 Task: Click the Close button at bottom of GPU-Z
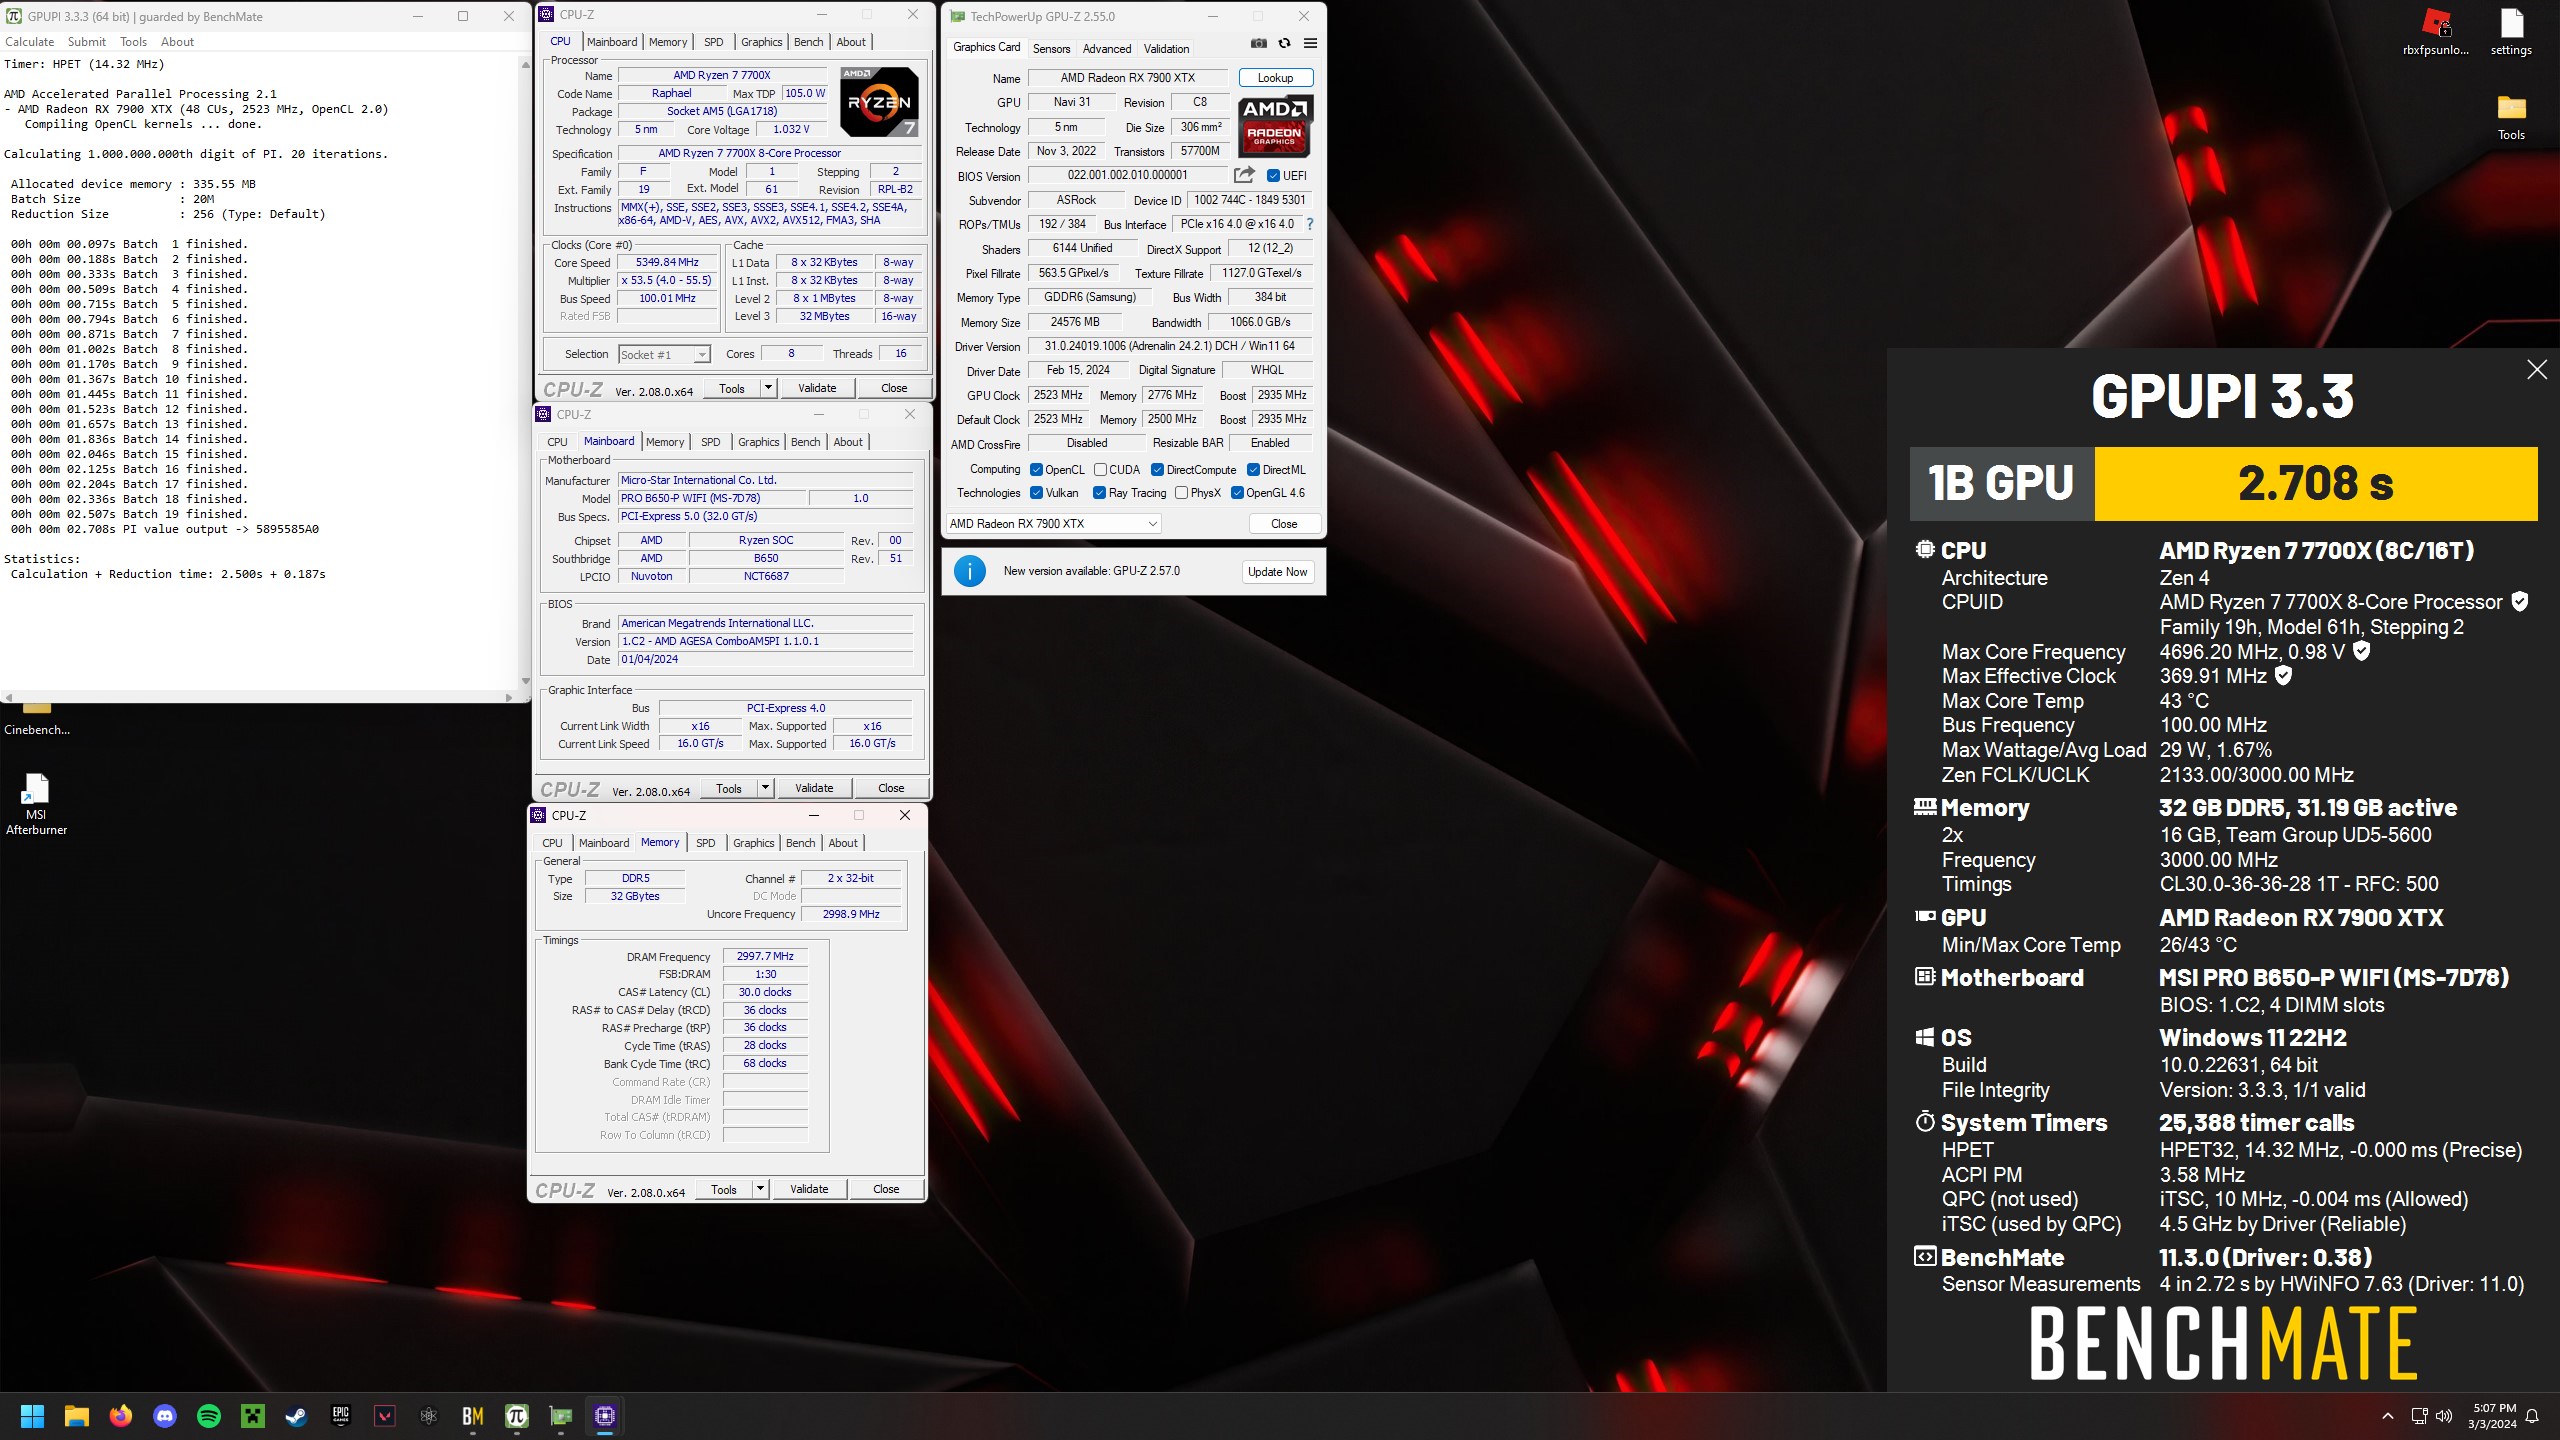[1284, 524]
